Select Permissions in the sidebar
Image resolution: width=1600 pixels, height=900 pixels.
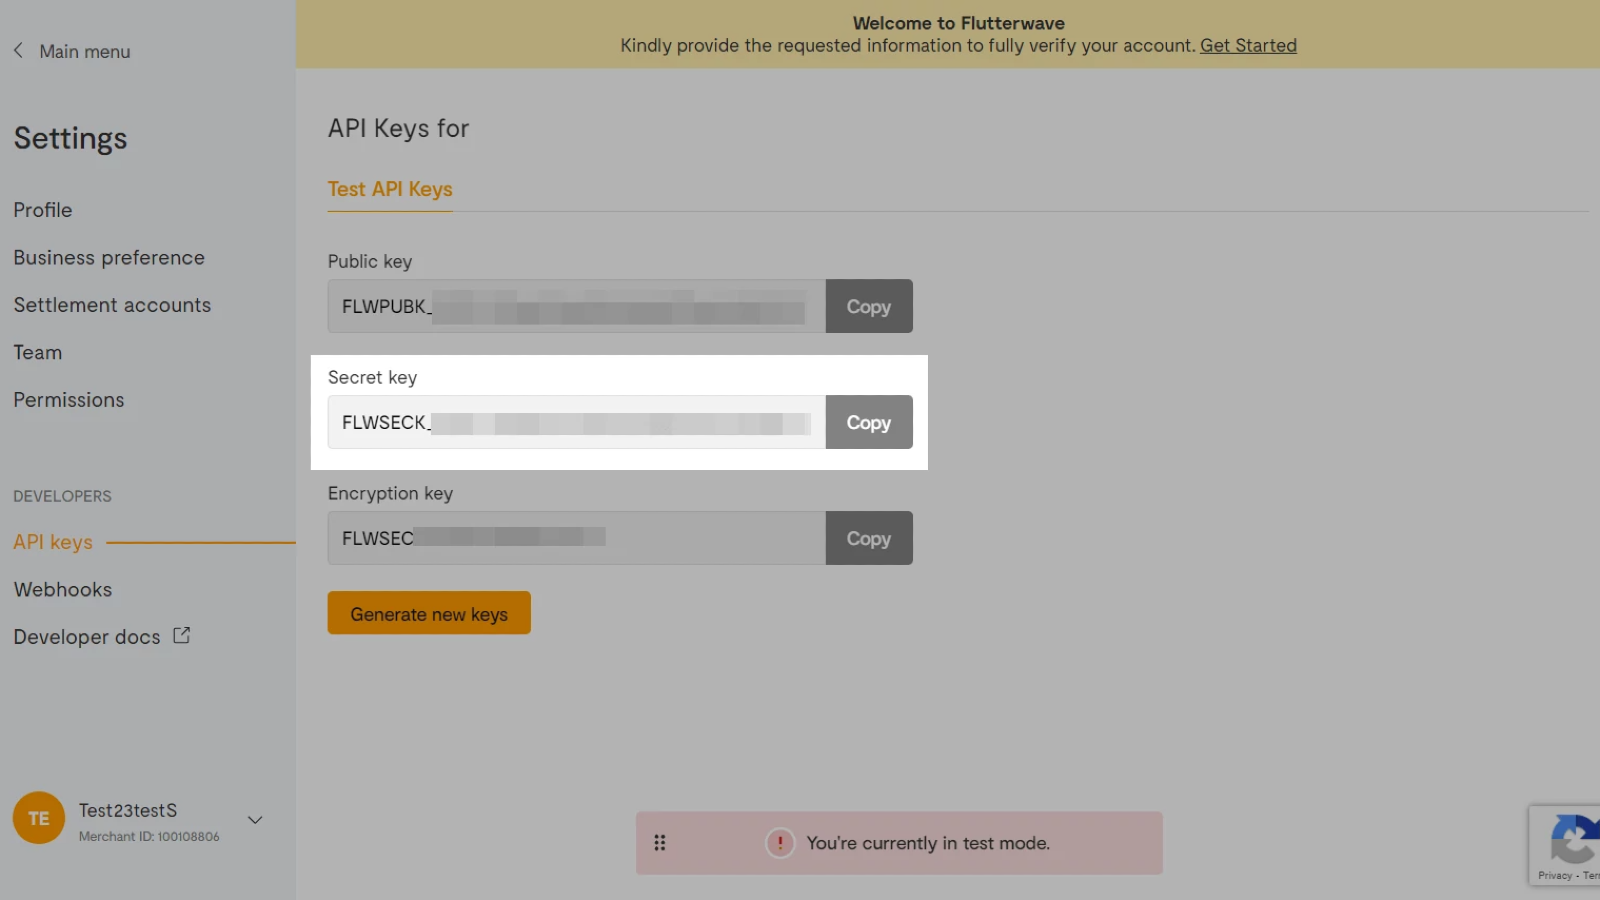(69, 400)
